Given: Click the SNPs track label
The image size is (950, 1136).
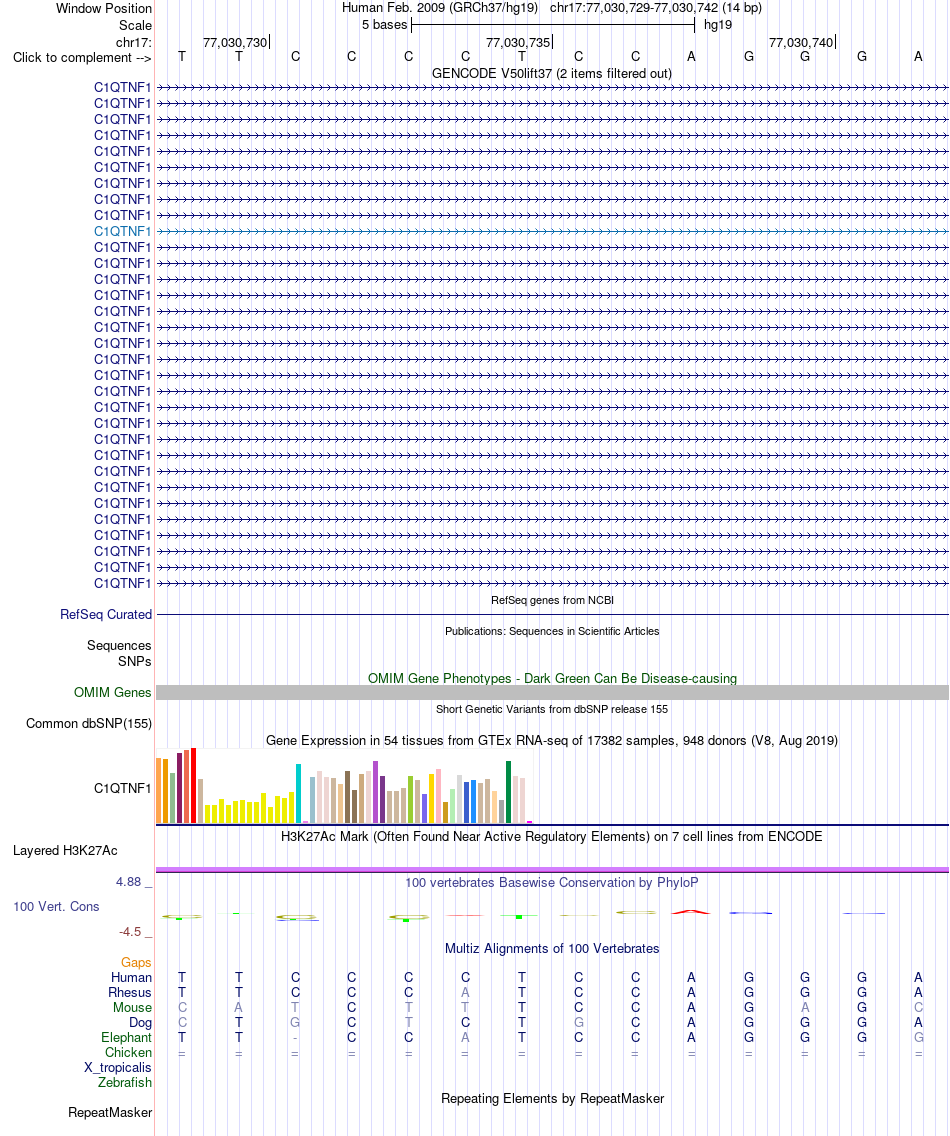Looking at the screenshot, I should (x=134, y=661).
